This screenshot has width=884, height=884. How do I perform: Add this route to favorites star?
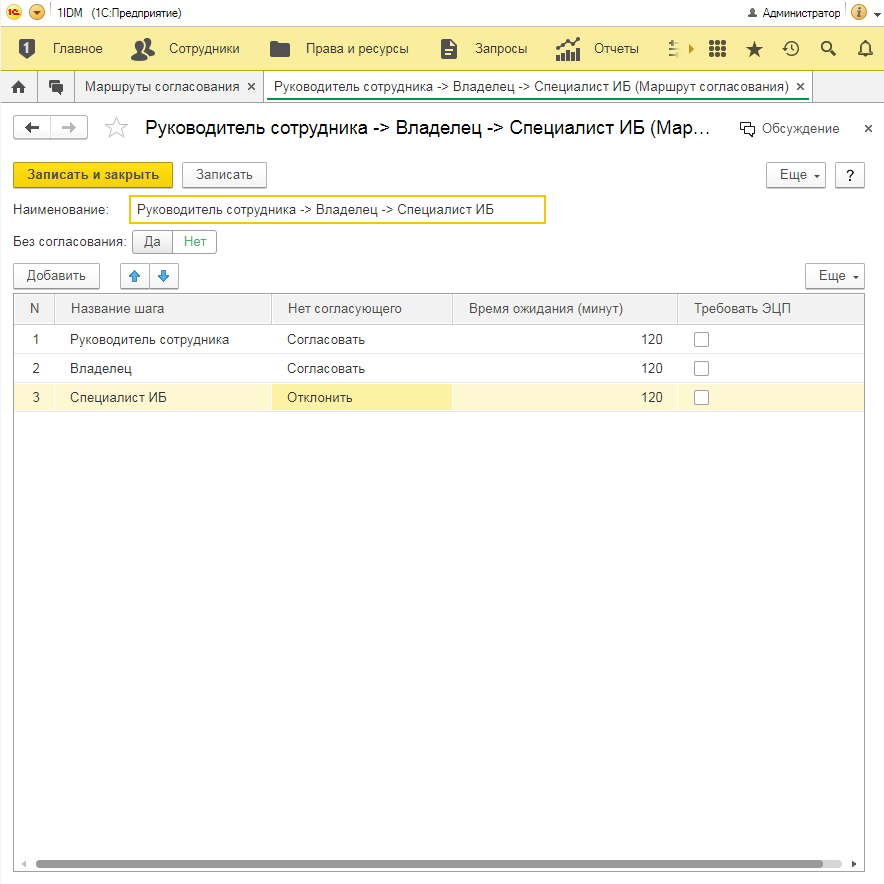[117, 128]
